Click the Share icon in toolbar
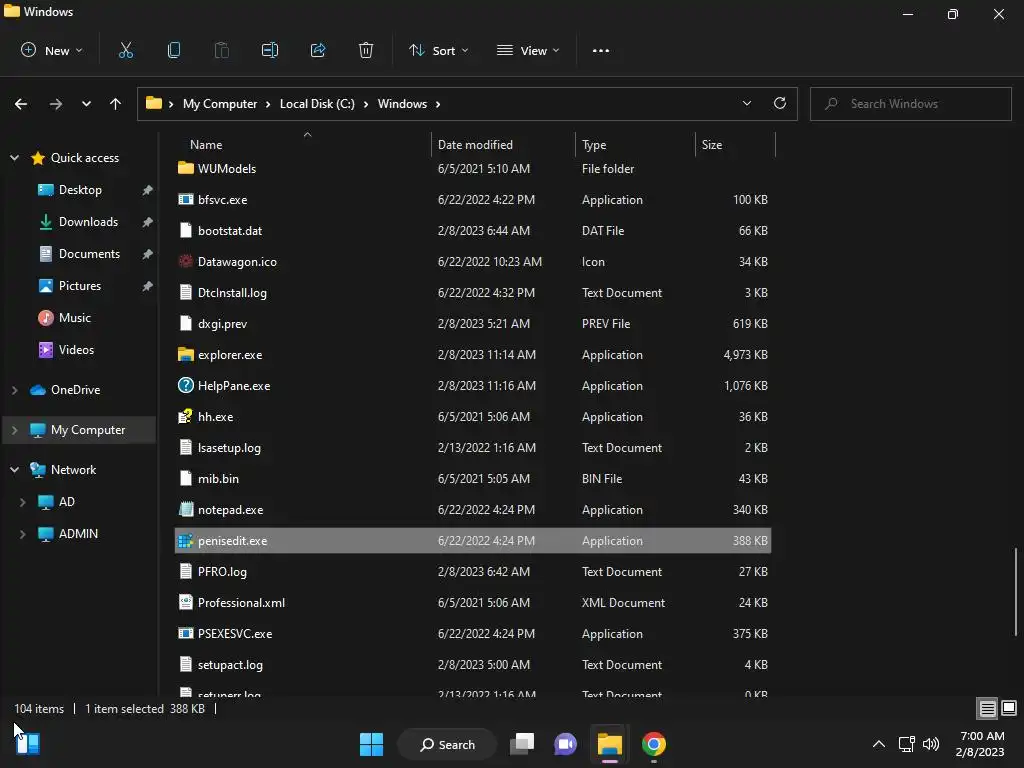Viewport: 1024px width, 768px height. click(x=318, y=50)
